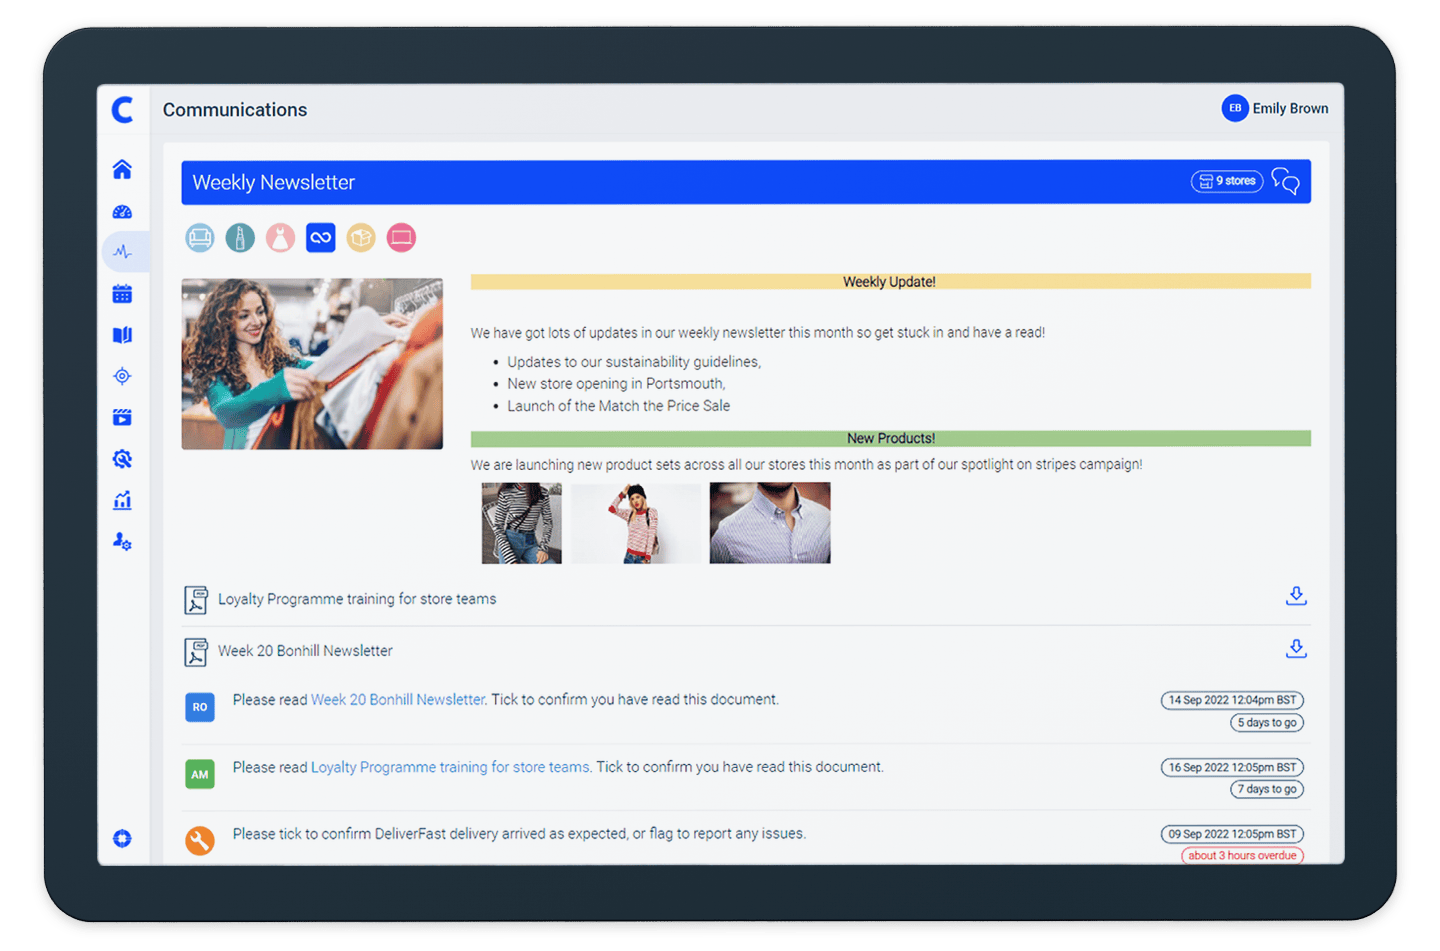1440x951 pixels.
Task: Open the red striped outfit product thumbnail
Action: [x=636, y=523]
